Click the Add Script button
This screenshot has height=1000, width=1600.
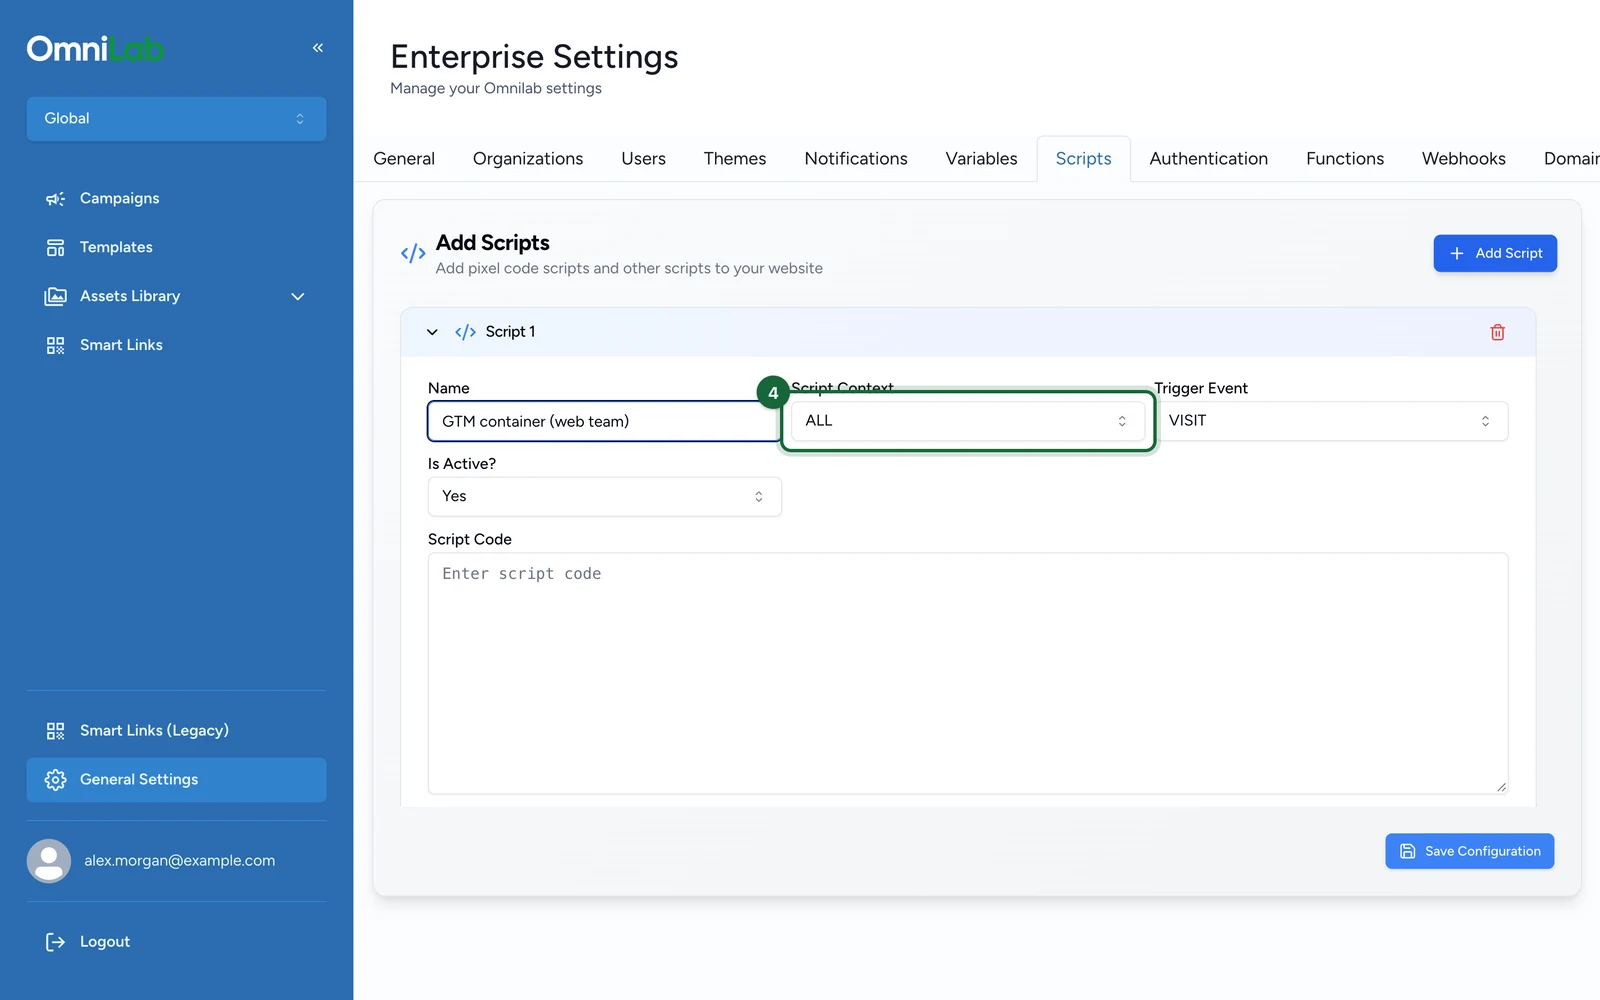(x=1495, y=253)
